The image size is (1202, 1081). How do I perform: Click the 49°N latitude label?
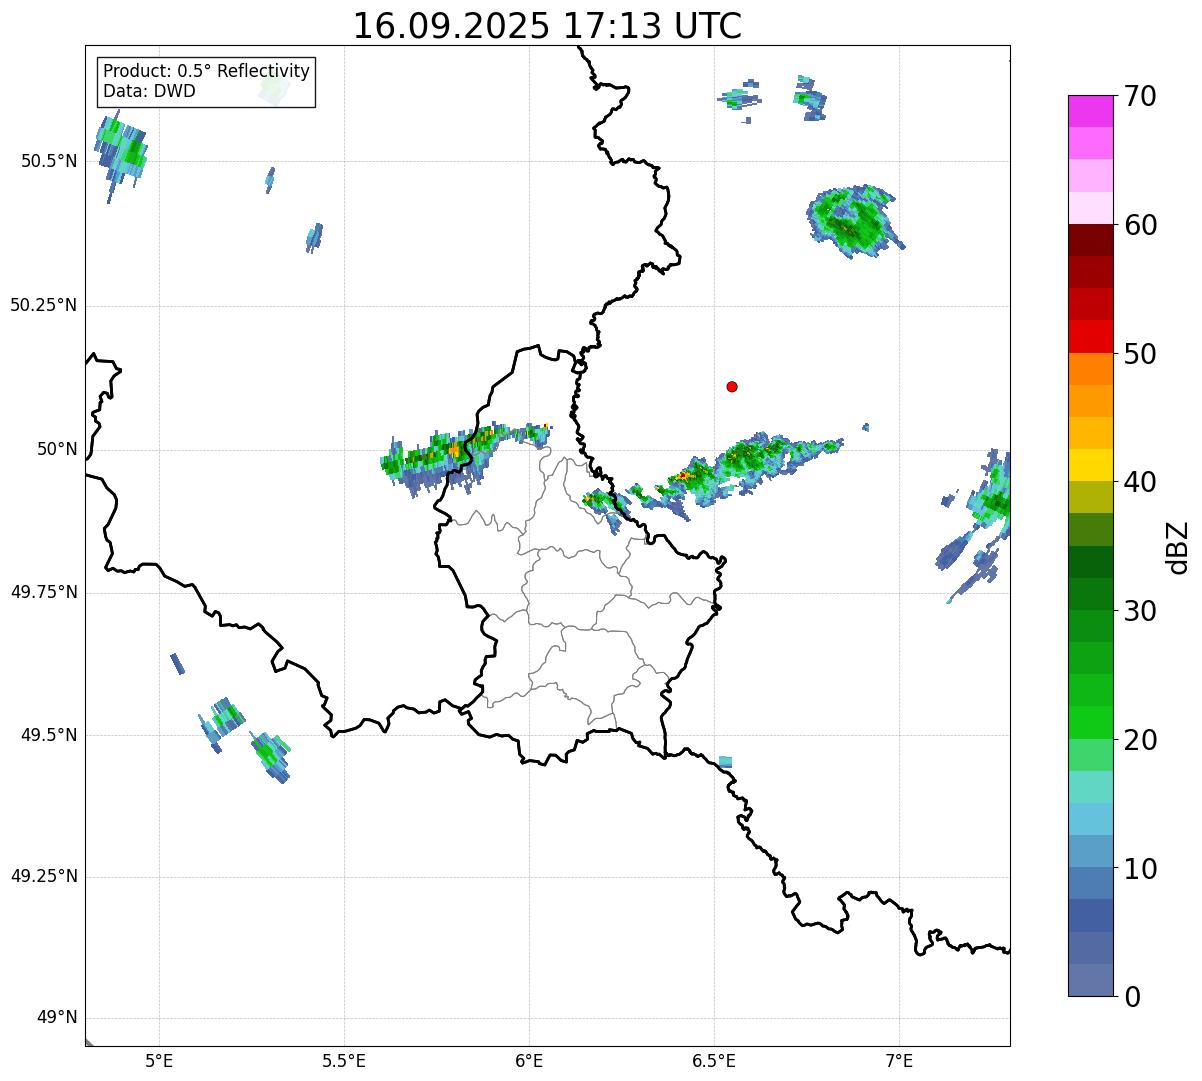point(57,1018)
